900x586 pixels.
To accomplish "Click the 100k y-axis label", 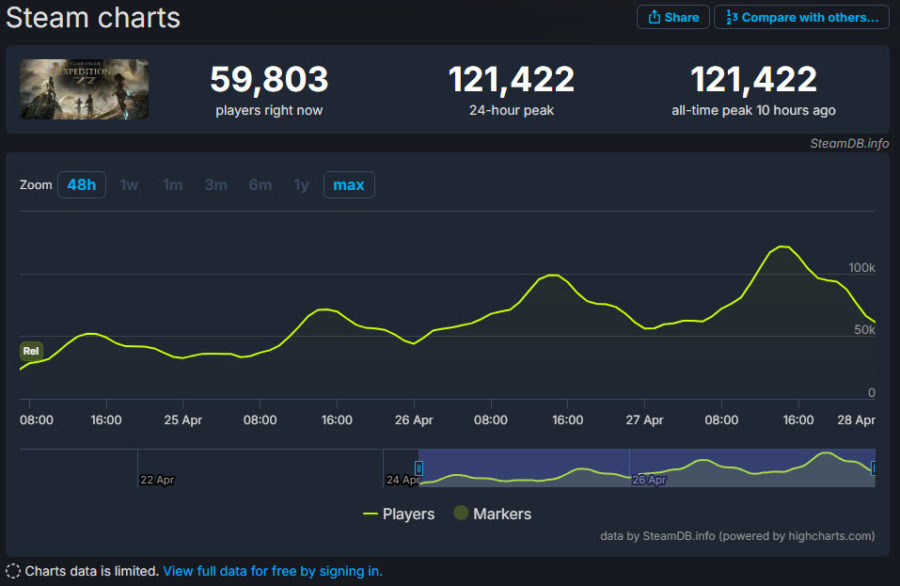I will [862, 267].
